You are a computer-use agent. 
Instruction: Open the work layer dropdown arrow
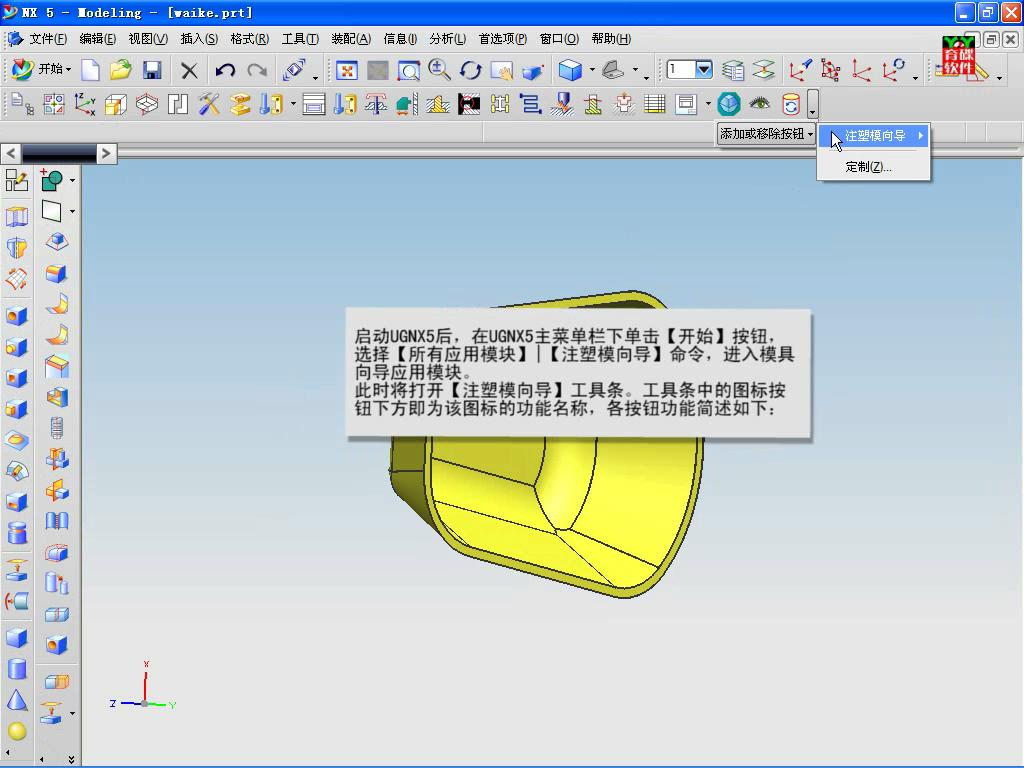click(x=703, y=69)
